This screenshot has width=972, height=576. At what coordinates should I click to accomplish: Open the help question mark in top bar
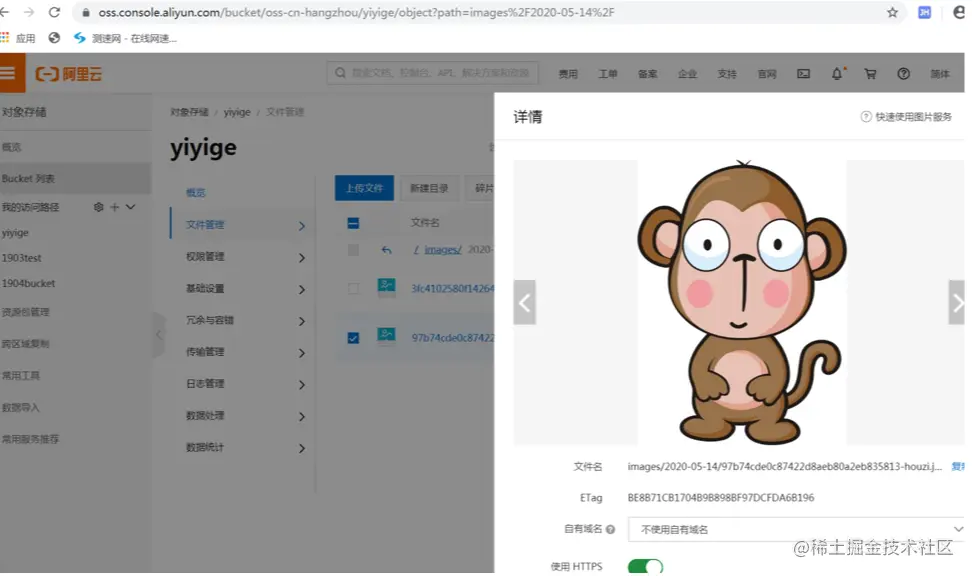pos(903,74)
